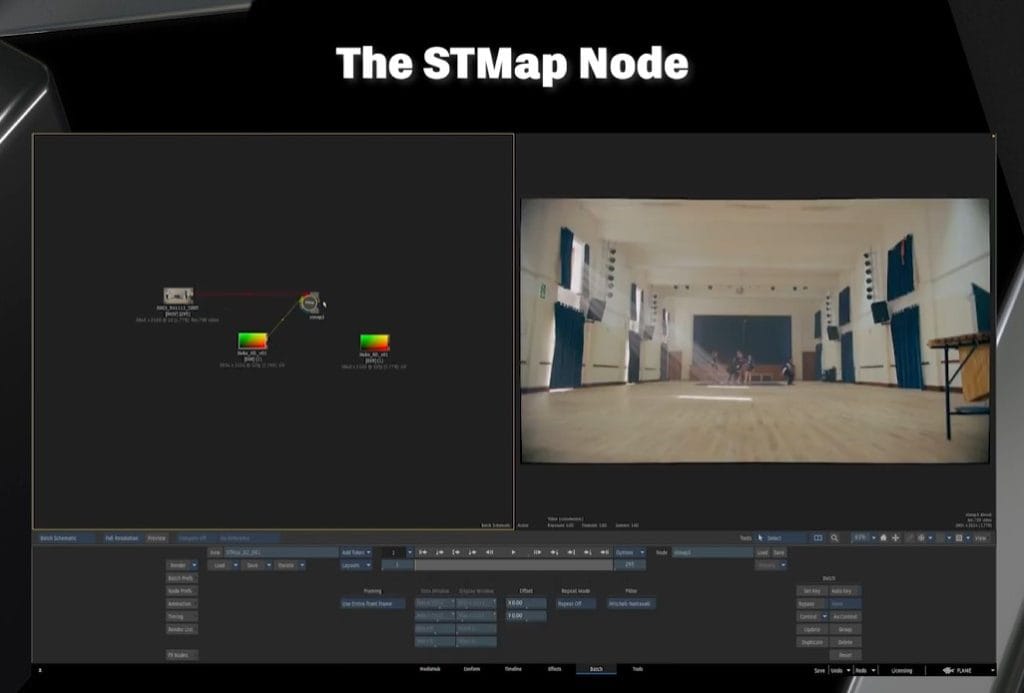This screenshot has width=1024, height=693.
Task: Select the unconnected gradient clip node on right
Action: [x=374, y=342]
